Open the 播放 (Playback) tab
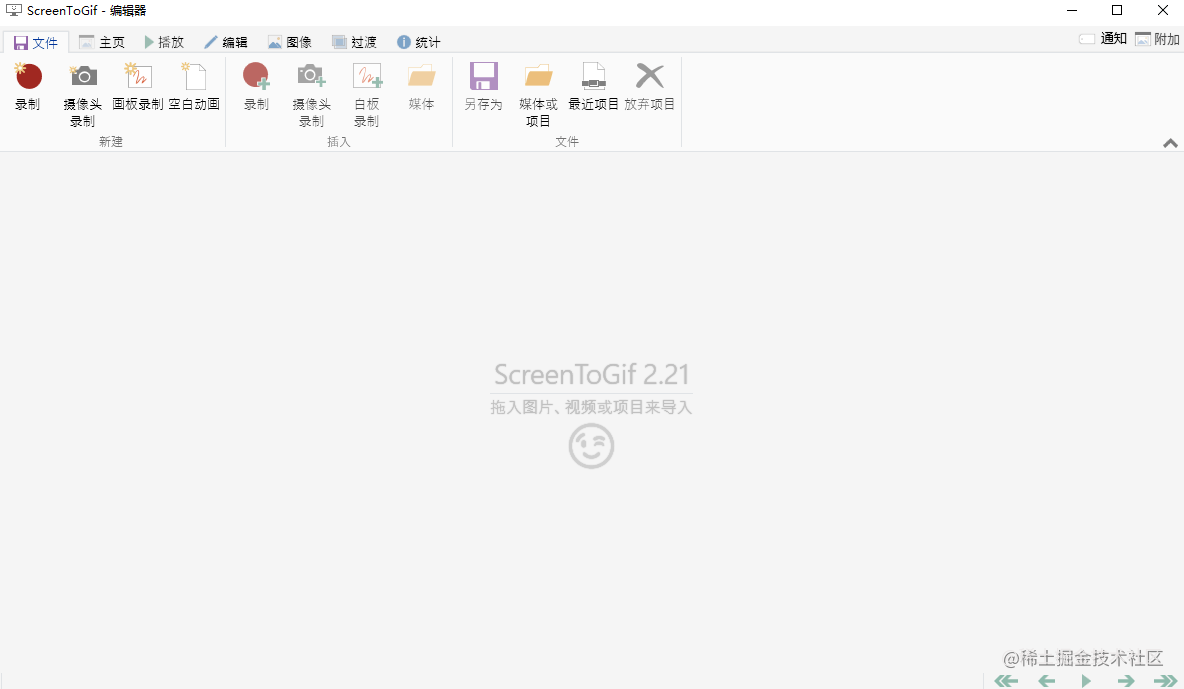The image size is (1184, 689). (x=165, y=42)
